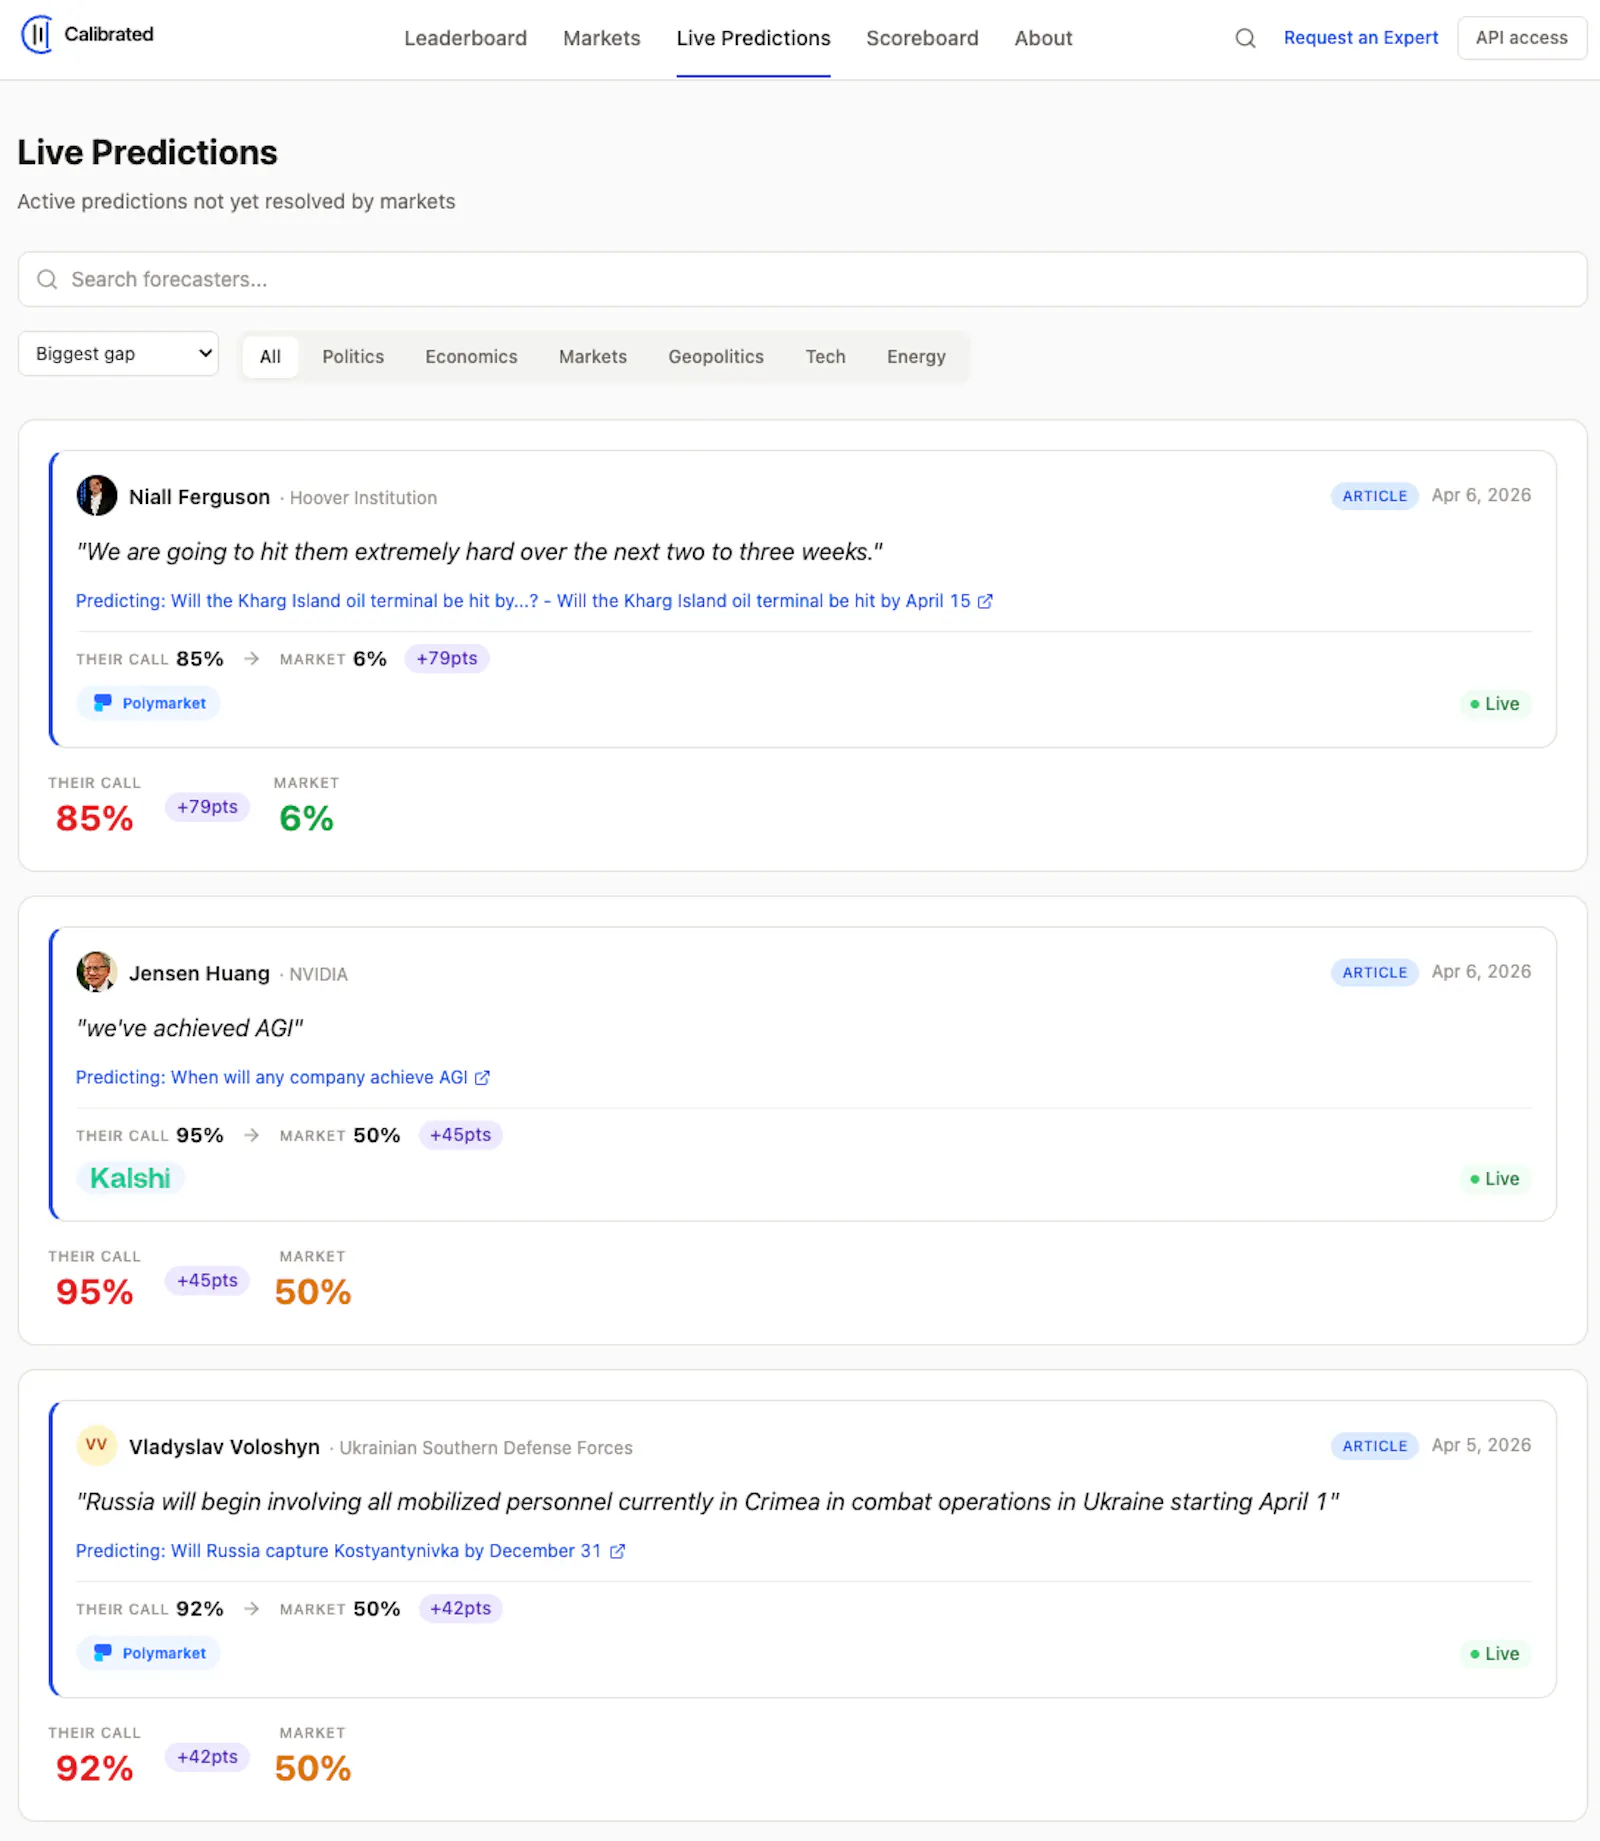The image size is (1600, 1841).
Task: Click the large green 6% market value
Action: tap(306, 818)
